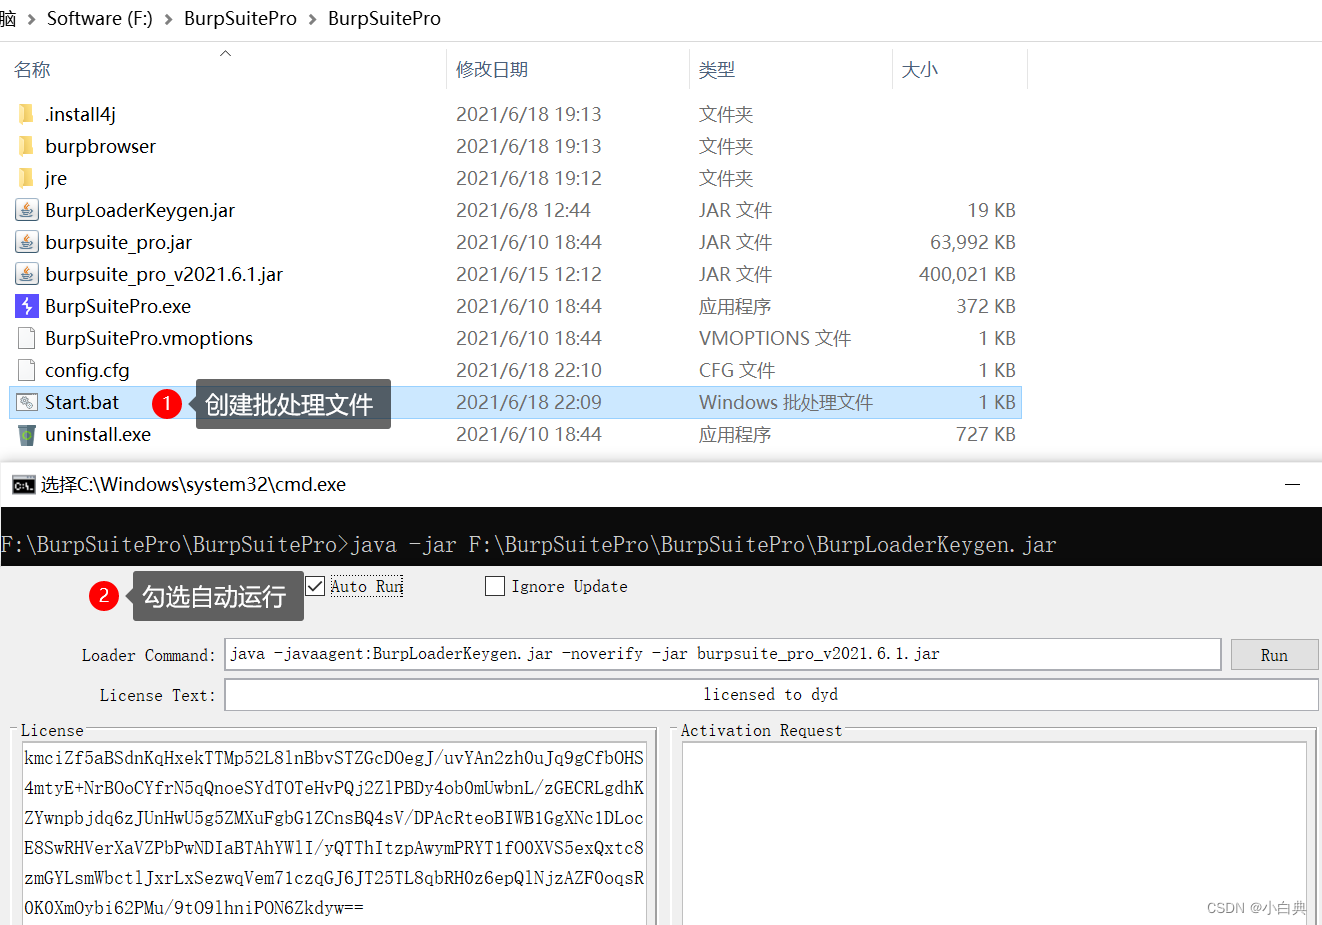Select BurpSuitePro.exe file name
Screen dimensions: 1322x925
(118, 306)
